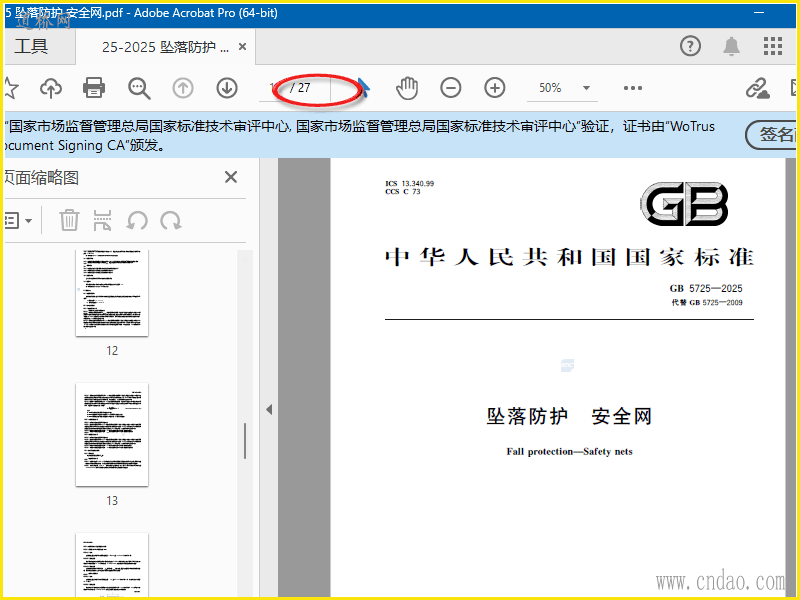Screen dimensions: 800x600
Task: Zoom out with the minus button
Action: coord(451,88)
